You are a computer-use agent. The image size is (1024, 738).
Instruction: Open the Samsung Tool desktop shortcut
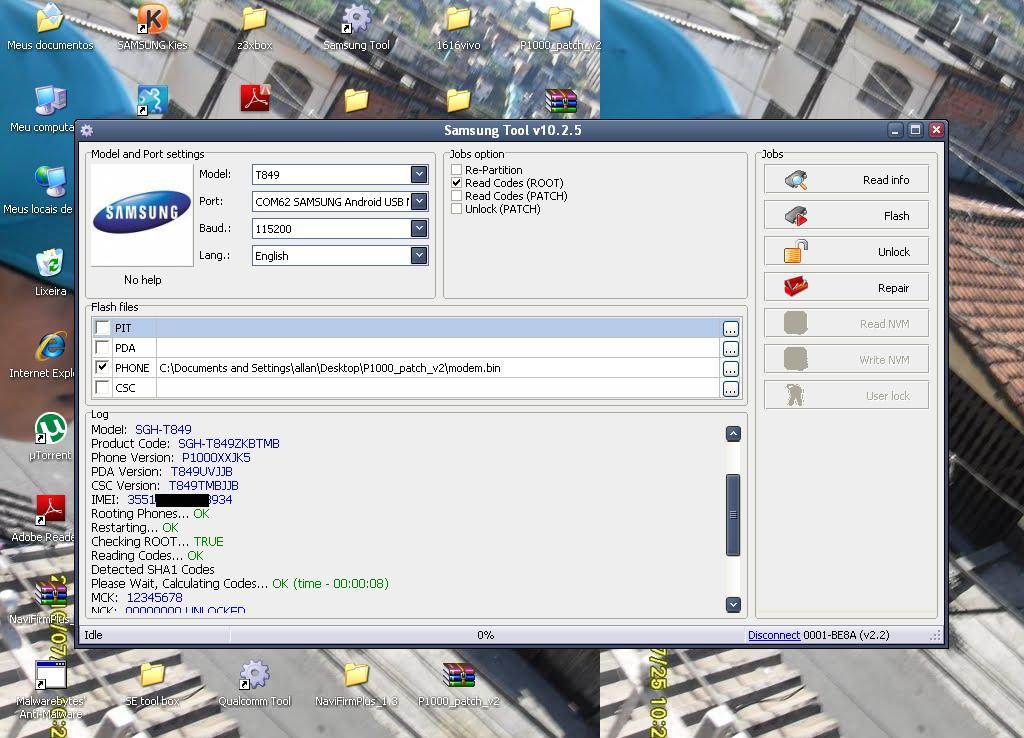356,26
